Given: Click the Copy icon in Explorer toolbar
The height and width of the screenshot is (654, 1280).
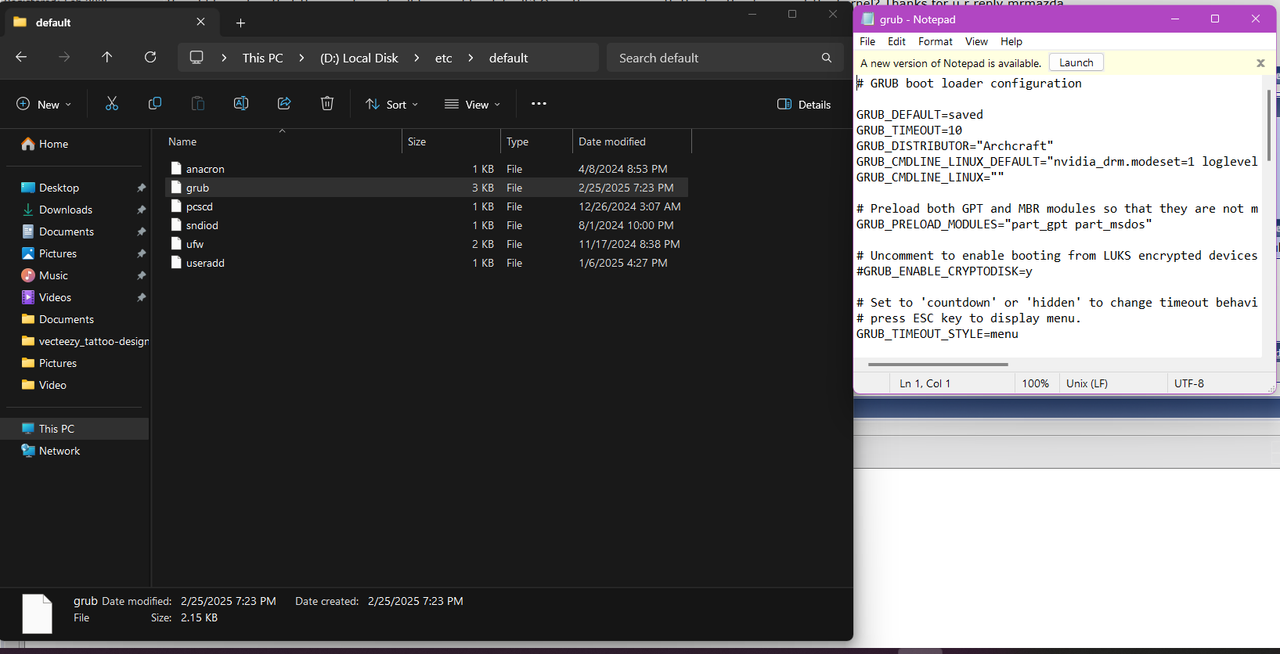Looking at the screenshot, I should [155, 104].
